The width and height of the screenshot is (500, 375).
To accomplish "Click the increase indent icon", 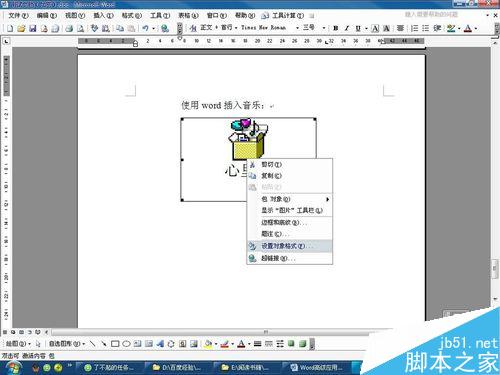I will pos(437,28).
